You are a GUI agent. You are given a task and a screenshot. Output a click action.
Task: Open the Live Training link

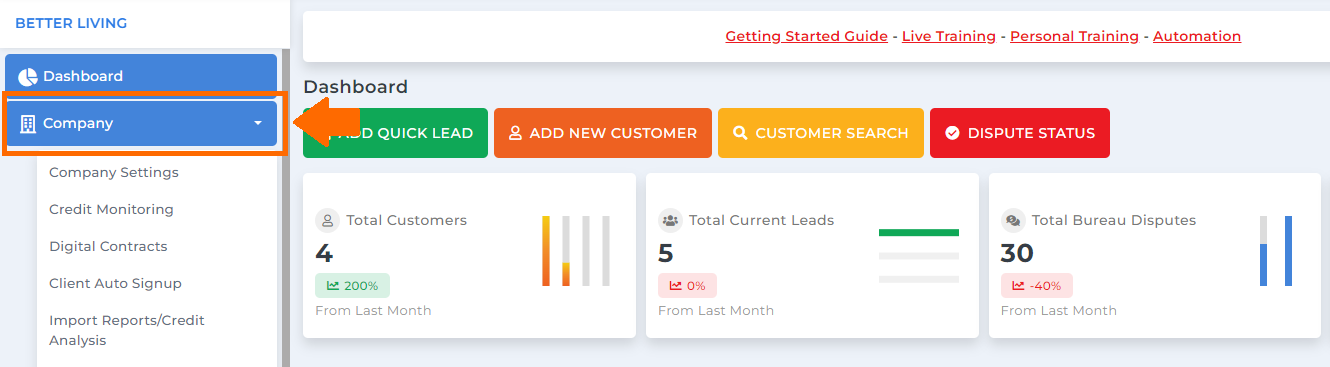(x=949, y=36)
